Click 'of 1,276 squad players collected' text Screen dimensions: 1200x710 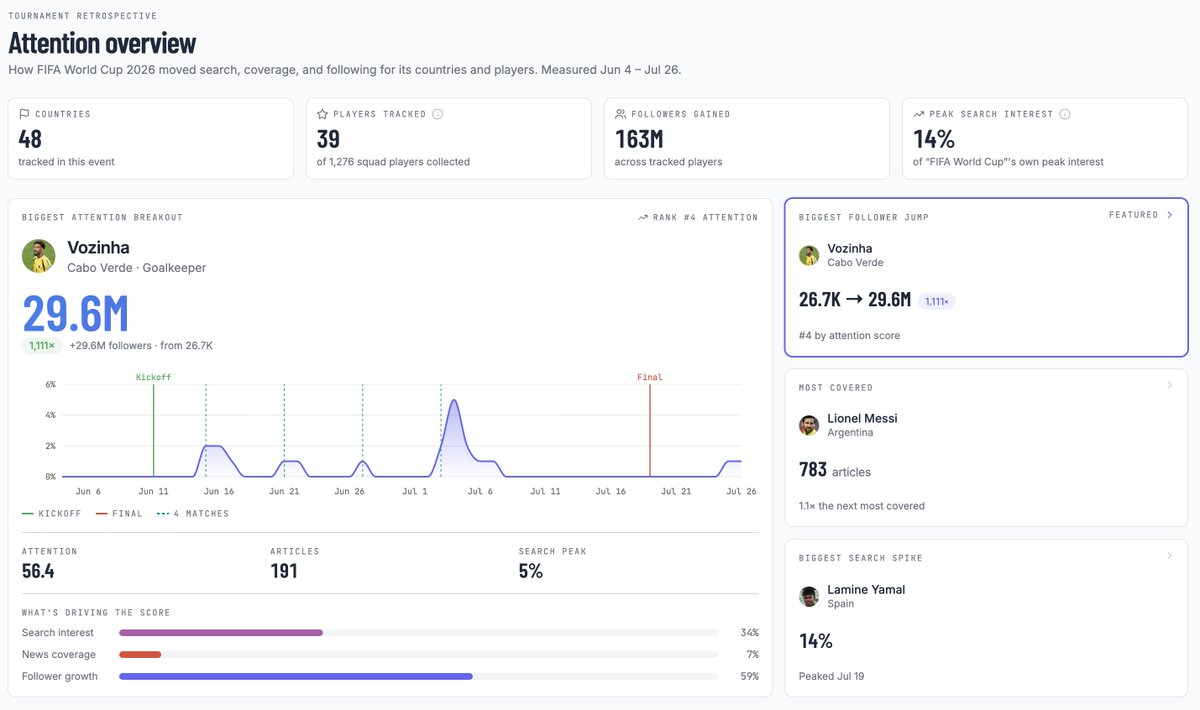click(393, 161)
